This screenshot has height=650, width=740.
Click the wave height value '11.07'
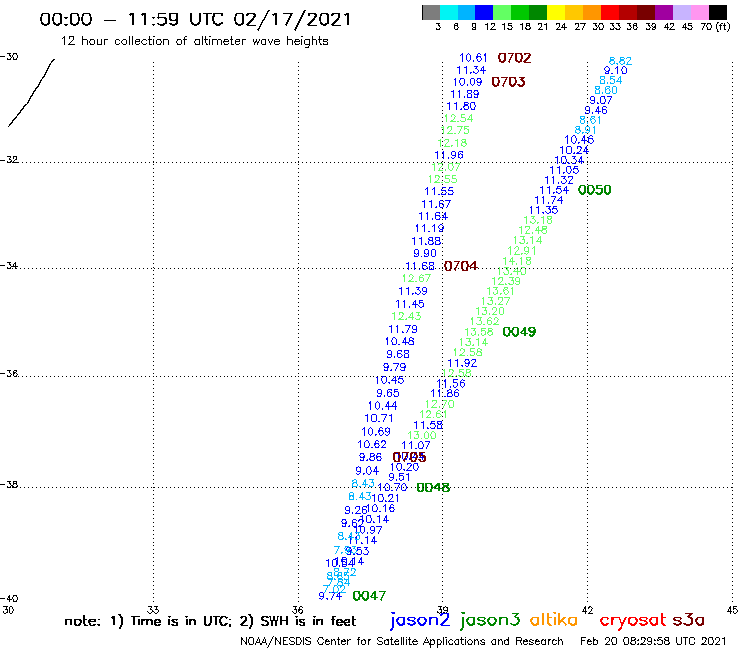[416, 445]
